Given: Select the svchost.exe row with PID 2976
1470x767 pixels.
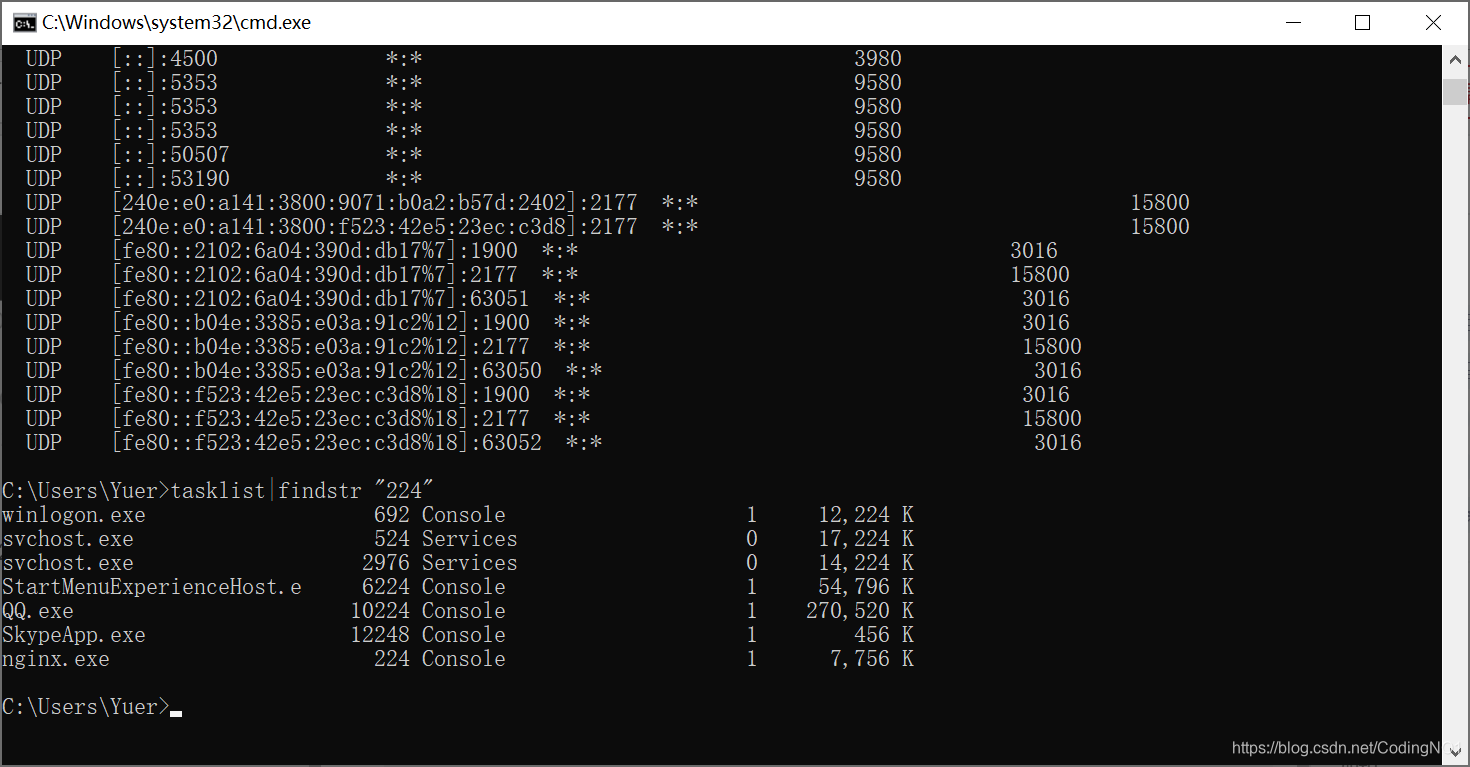Looking at the screenshot, I should click(458, 563).
